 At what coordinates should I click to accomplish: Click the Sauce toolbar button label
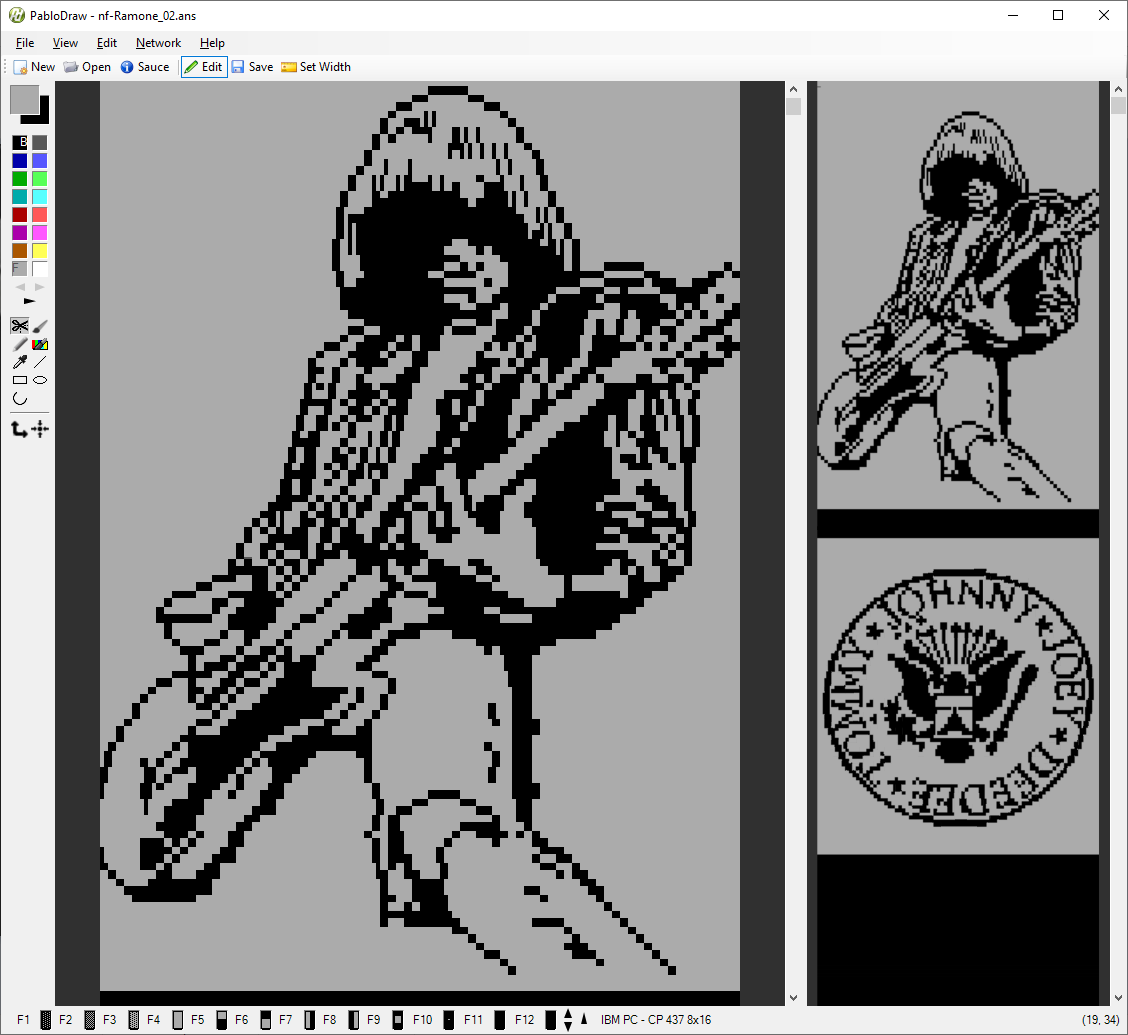pos(153,67)
